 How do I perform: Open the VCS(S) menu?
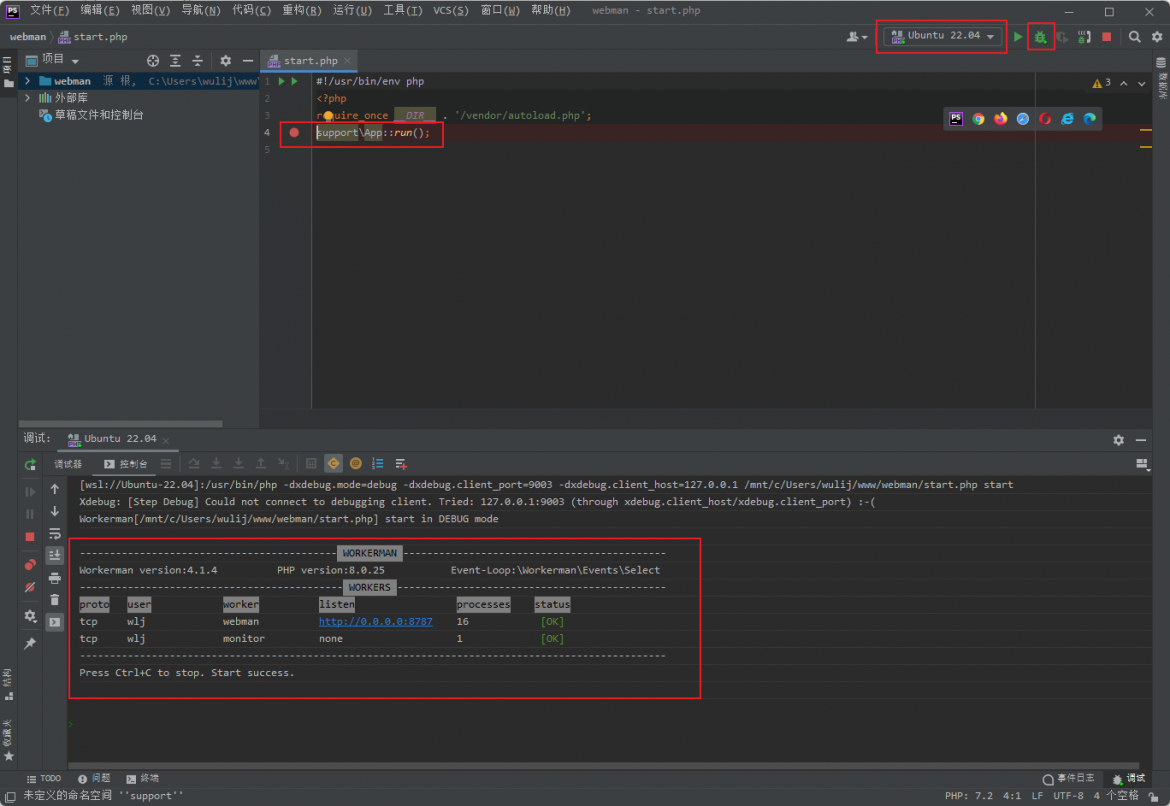coord(451,10)
